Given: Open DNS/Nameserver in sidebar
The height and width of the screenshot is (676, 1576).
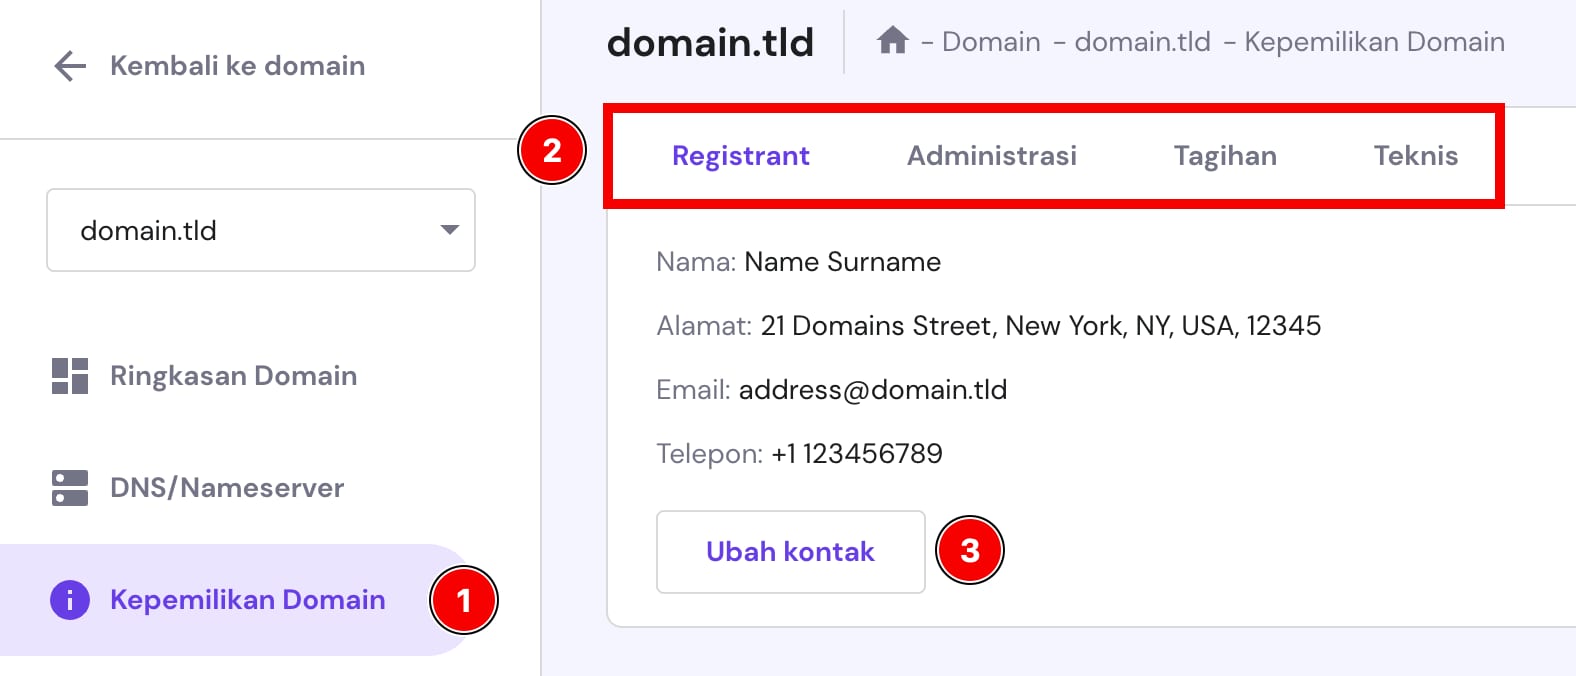Looking at the screenshot, I should (x=227, y=488).
